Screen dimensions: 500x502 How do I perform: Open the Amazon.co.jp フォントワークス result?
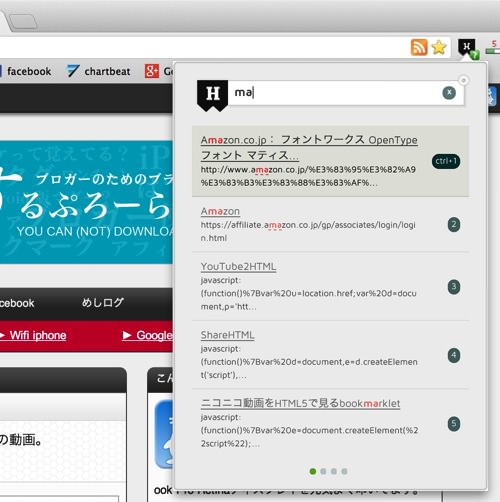[x=330, y=161]
